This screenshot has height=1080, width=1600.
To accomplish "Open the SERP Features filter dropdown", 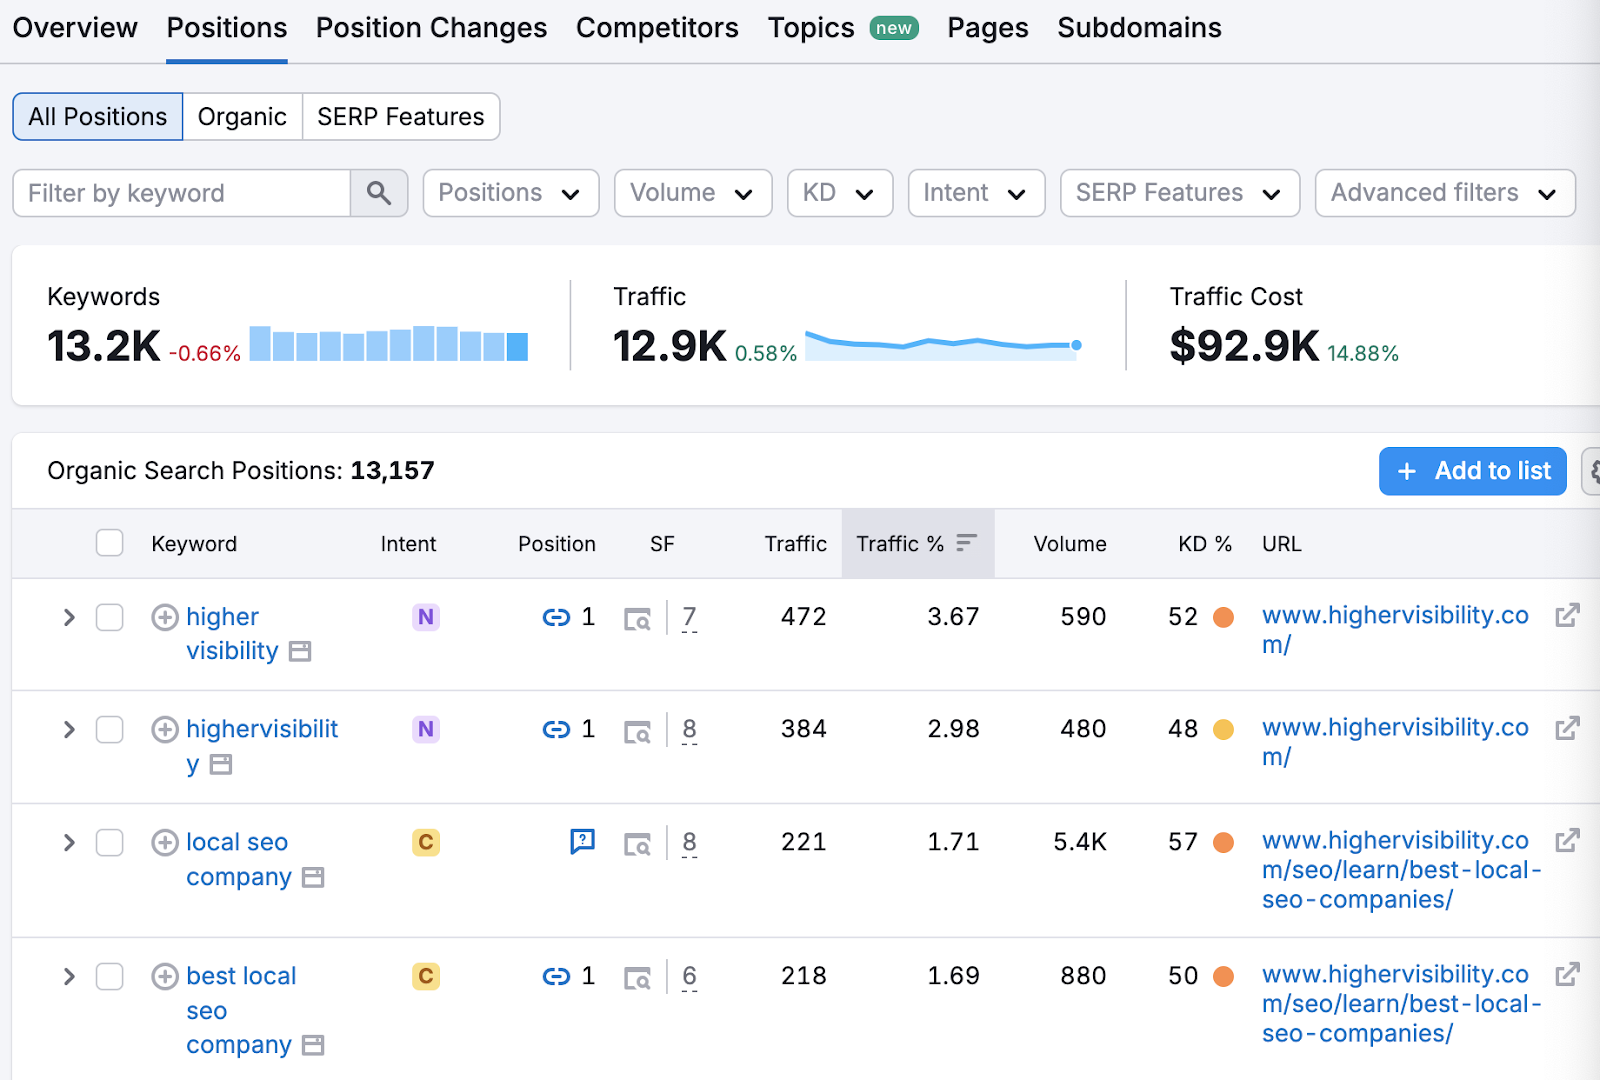I will pyautogui.click(x=1180, y=193).
